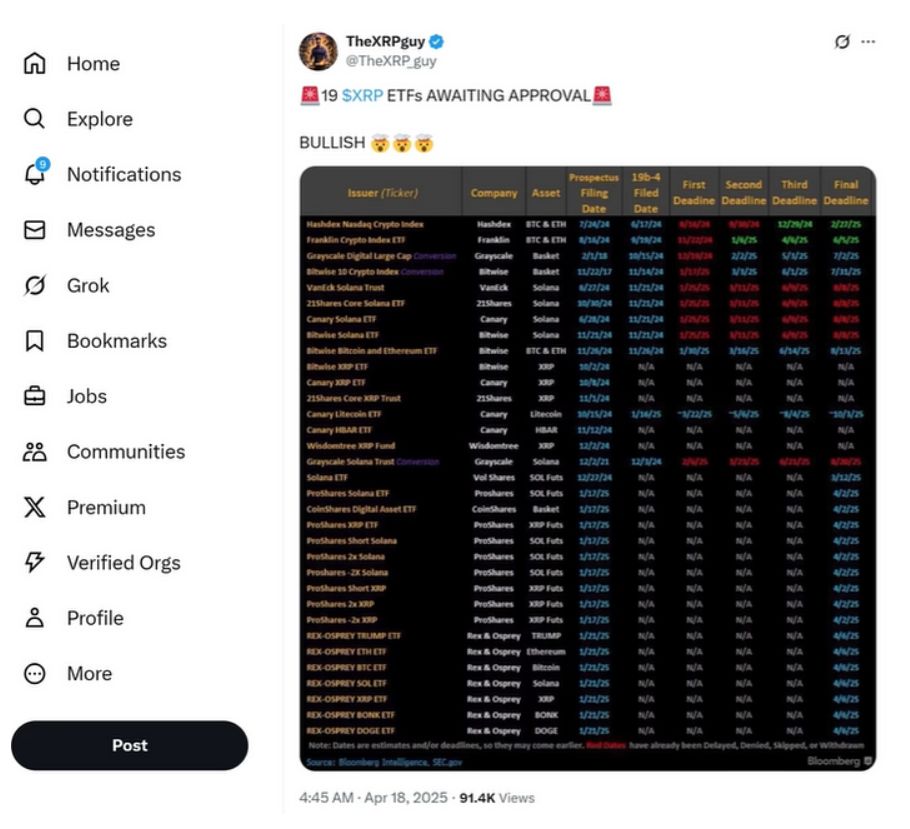Open the three-dot menu on the tweet
The height and width of the screenshot is (829, 910).
[x=868, y=42]
